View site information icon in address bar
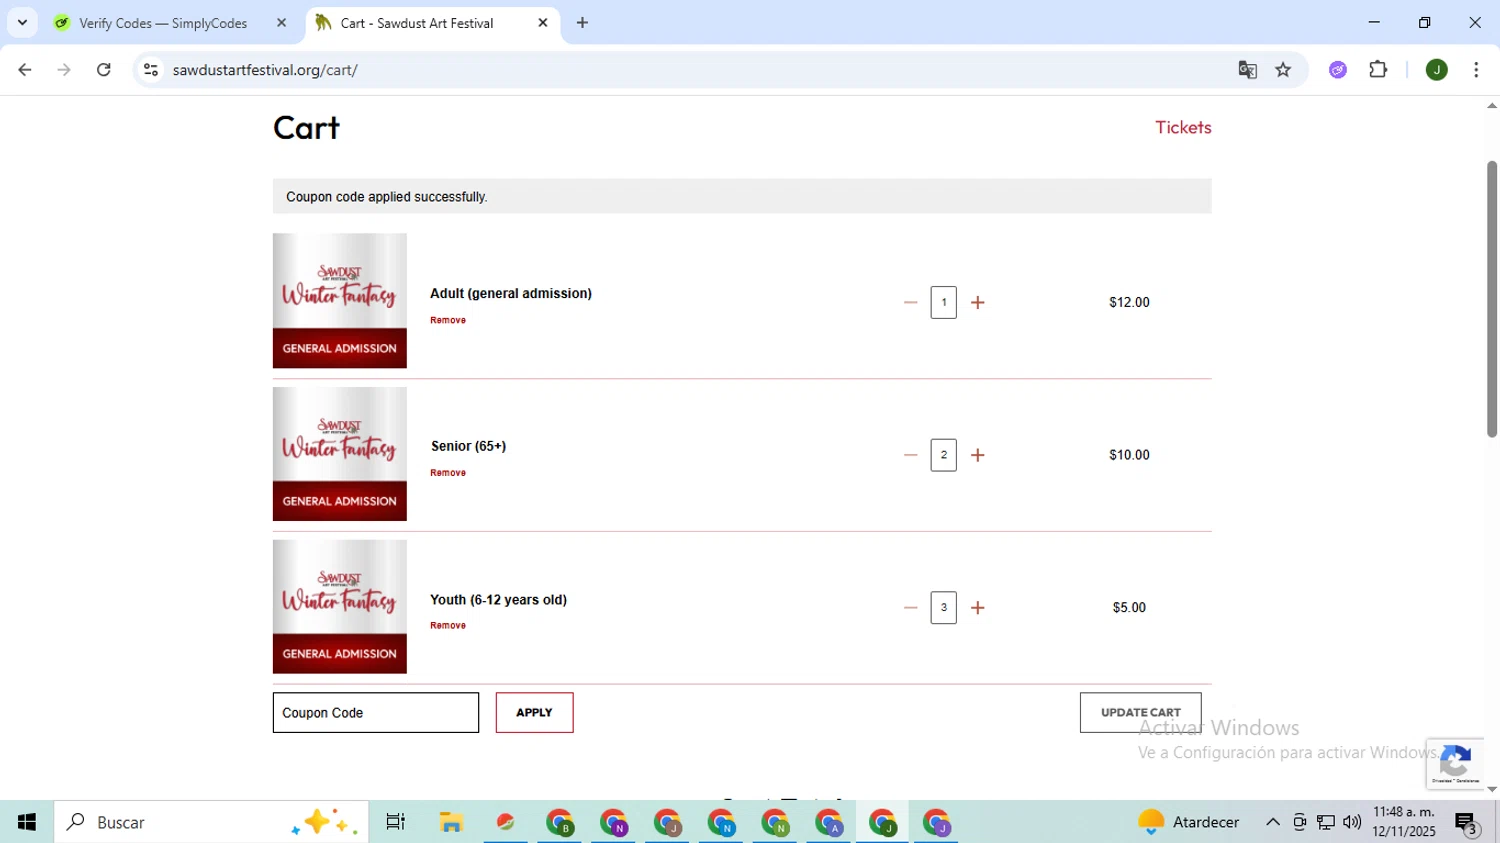This screenshot has width=1500, height=843. pyautogui.click(x=151, y=70)
